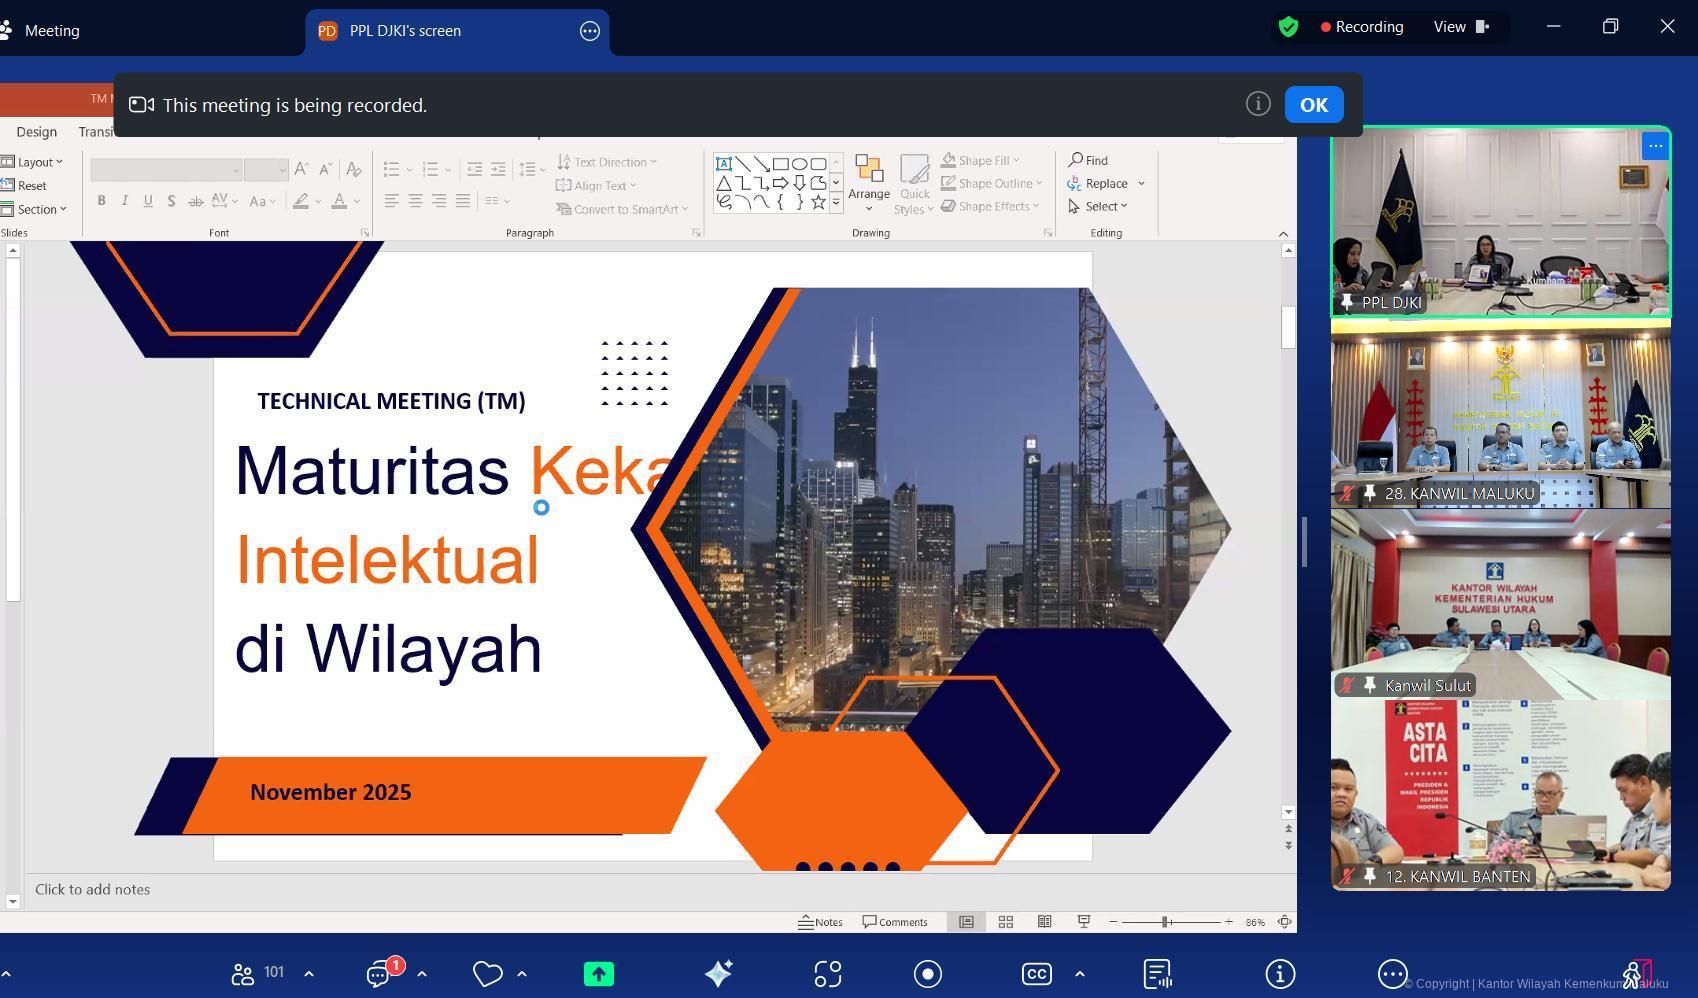Select the Kanwil Sulut video thumbnail

(x=1500, y=604)
